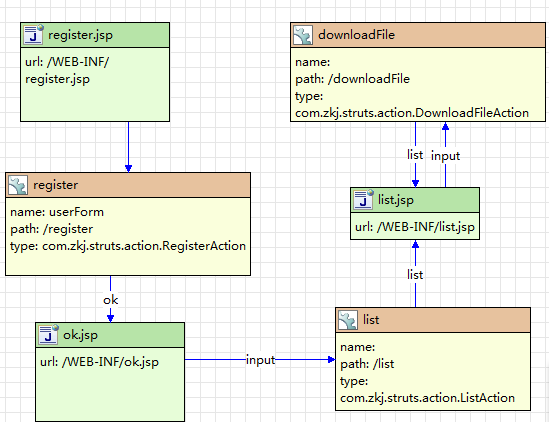Viewport: 549px width, 422px height.
Task: Click 'name:' property in downloadFile node
Action: [313, 62]
